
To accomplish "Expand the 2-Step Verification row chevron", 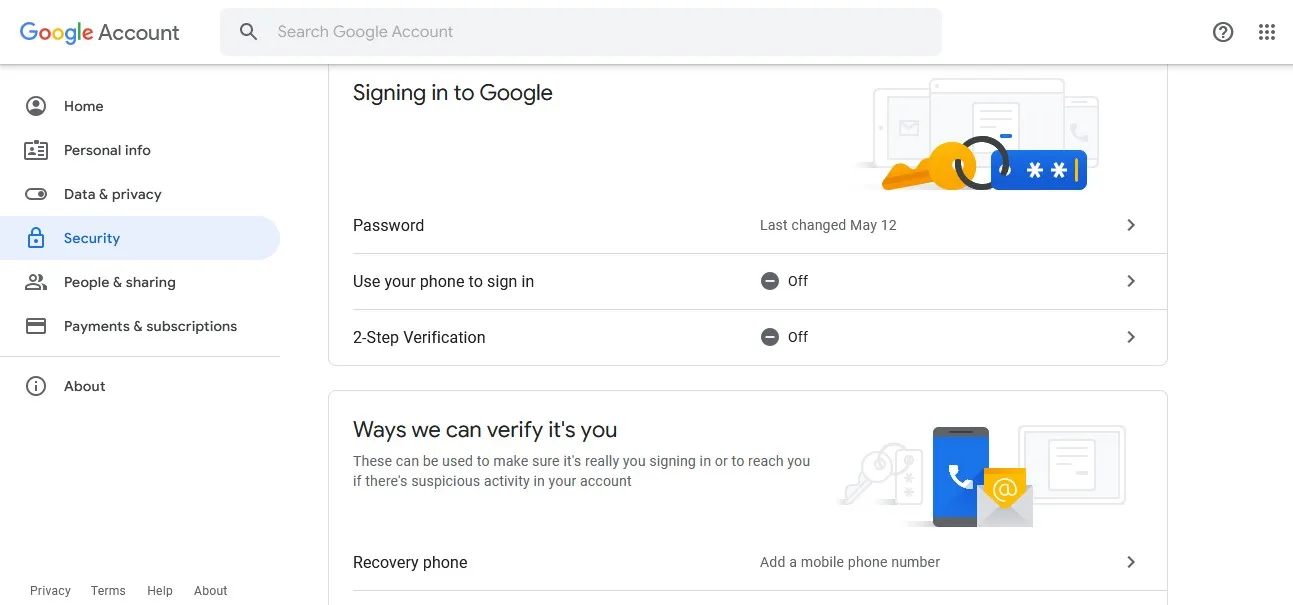I will click(x=1131, y=337).
